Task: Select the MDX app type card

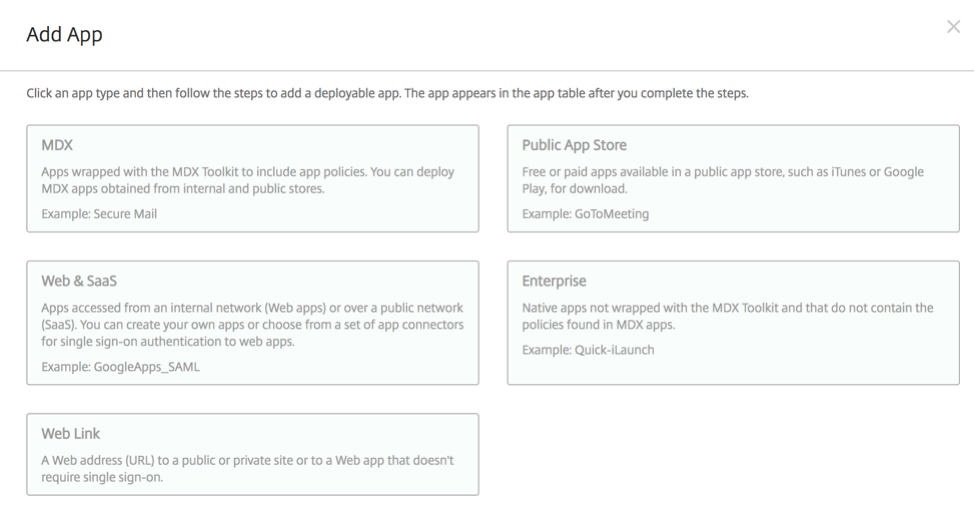Action: tap(253, 179)
